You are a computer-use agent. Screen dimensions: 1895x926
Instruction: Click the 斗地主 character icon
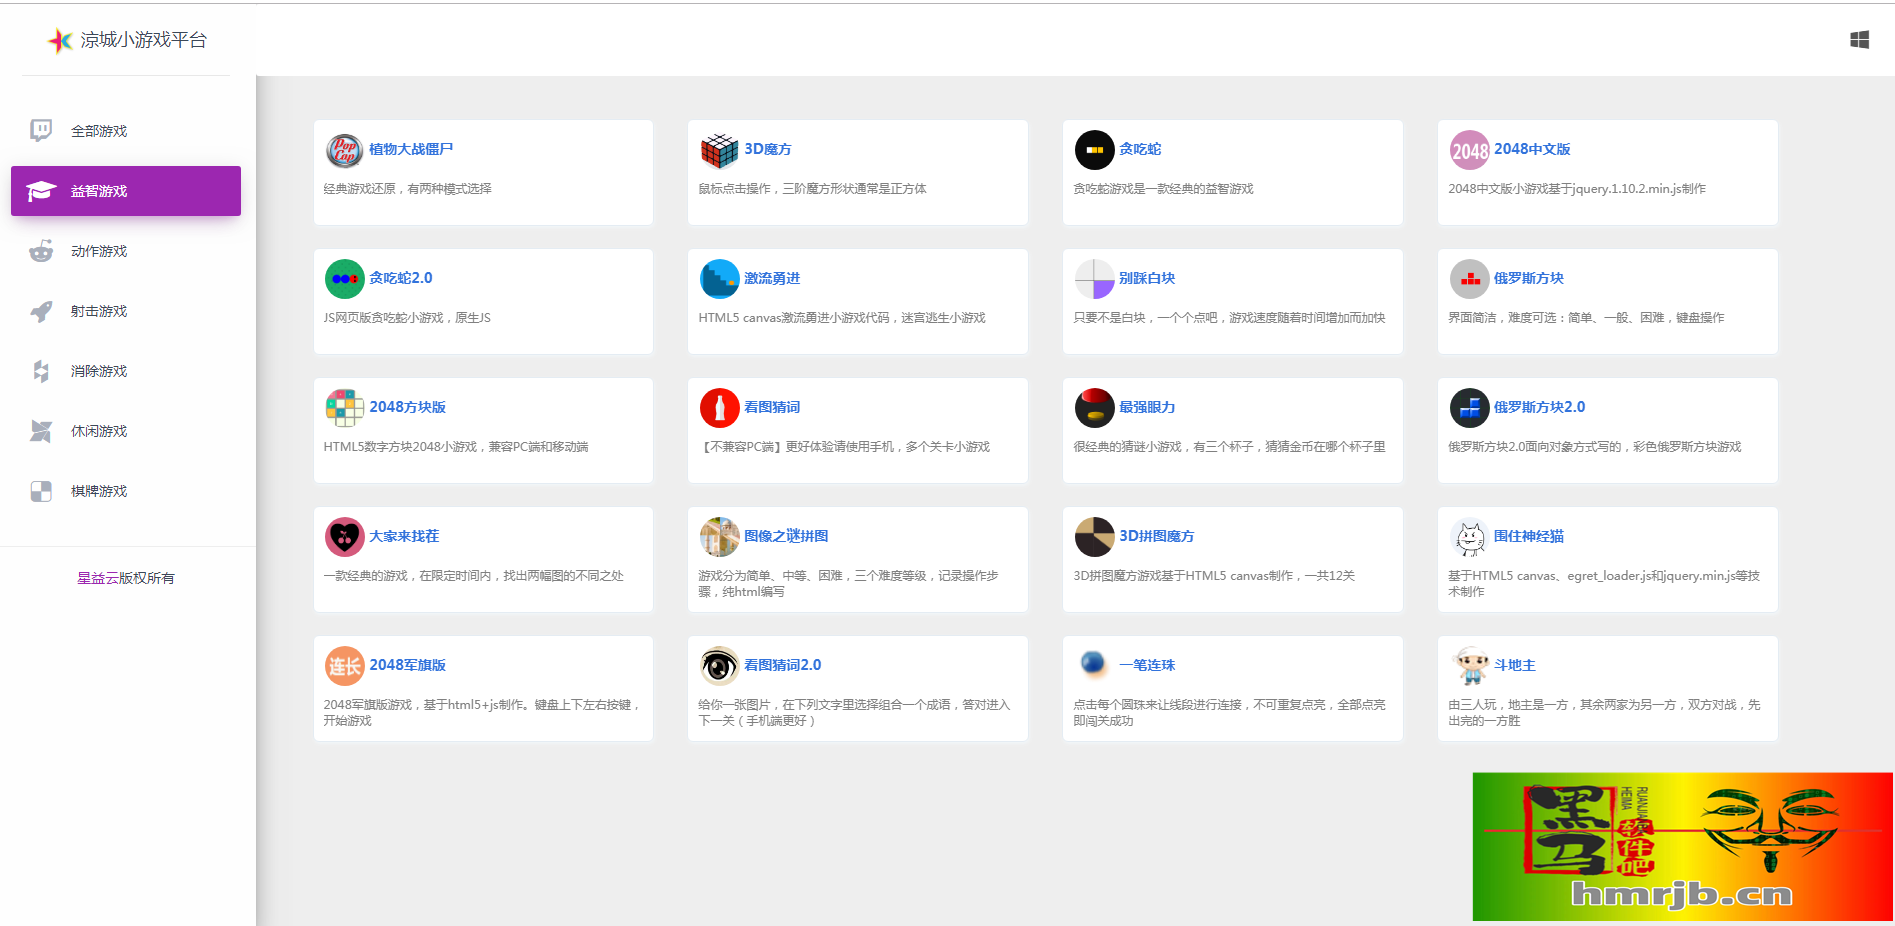pos(1469,666)
